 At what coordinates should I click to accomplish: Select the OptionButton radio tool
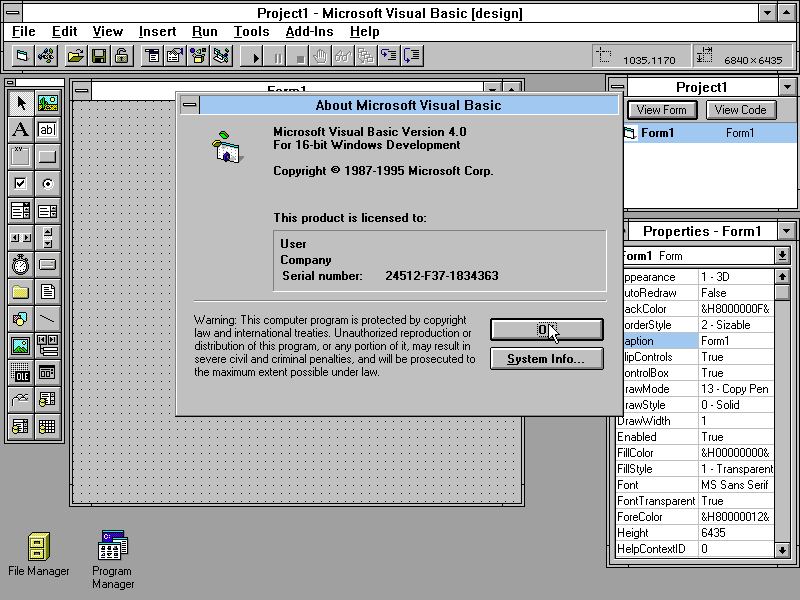pyautogui.click(x=46, y=184)
